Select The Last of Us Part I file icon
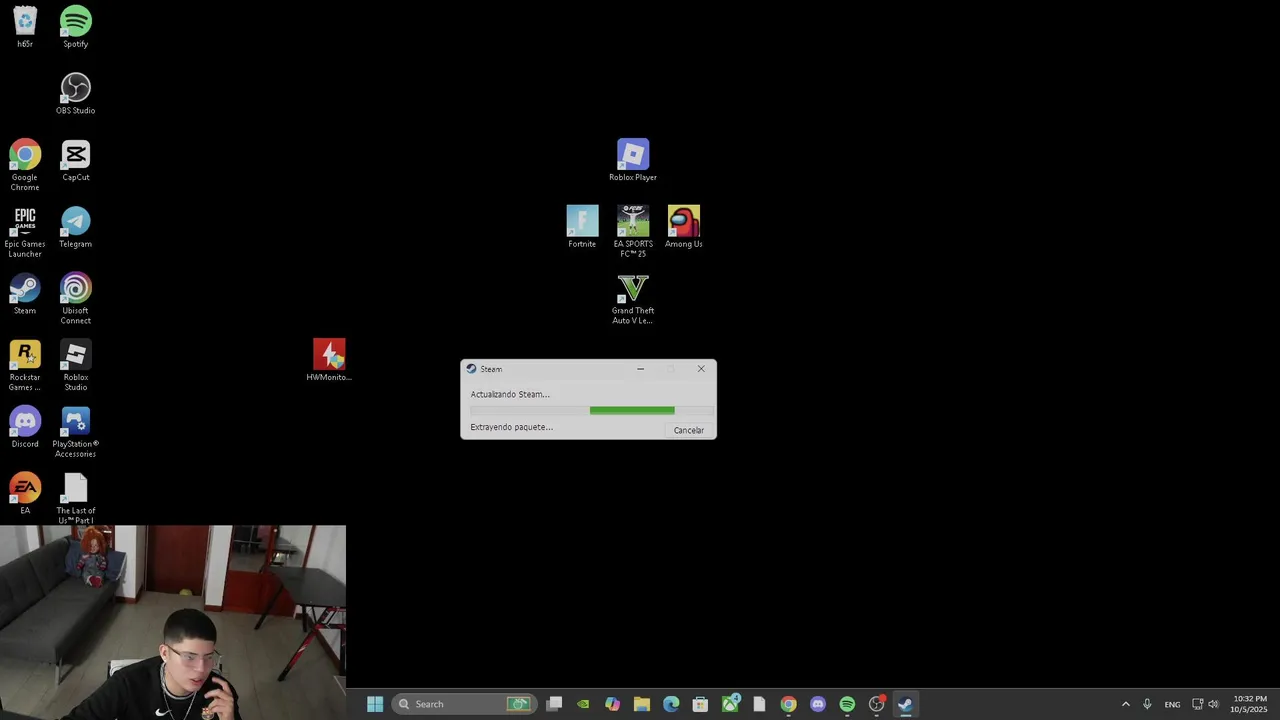This screenshot has height=720, width=1280. coord(75,498)
